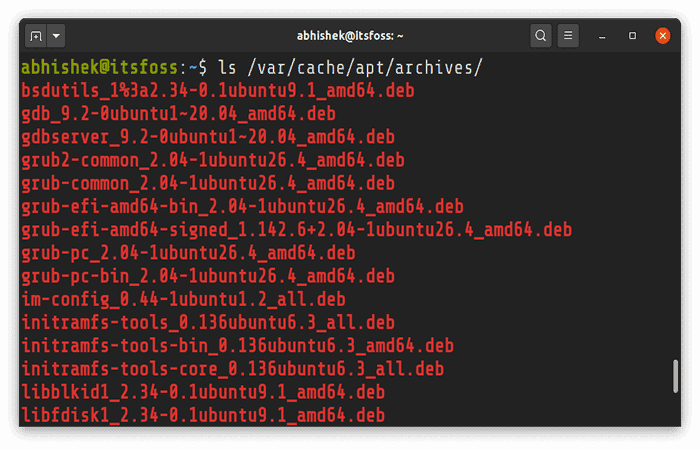Screen dimensions: 700x450
Task: Open a new terminal tab
Action: point(36,36)
